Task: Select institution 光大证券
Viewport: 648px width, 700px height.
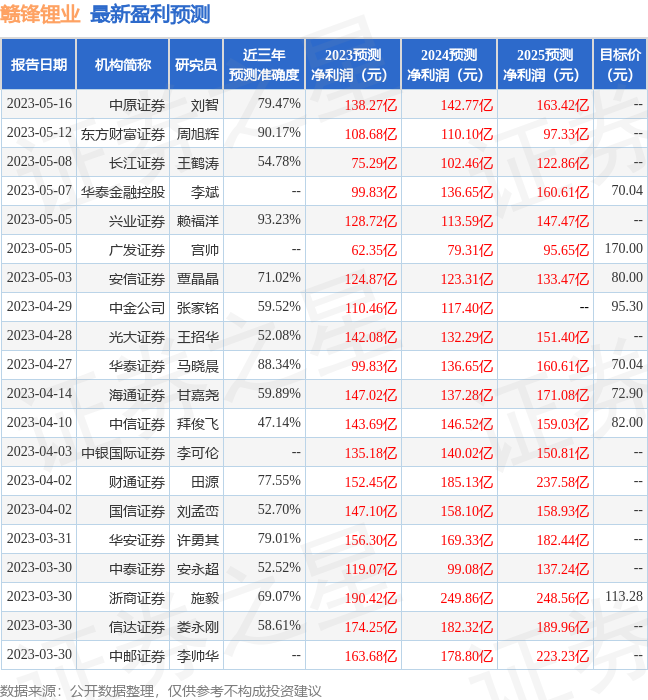Action: [137, 338]
